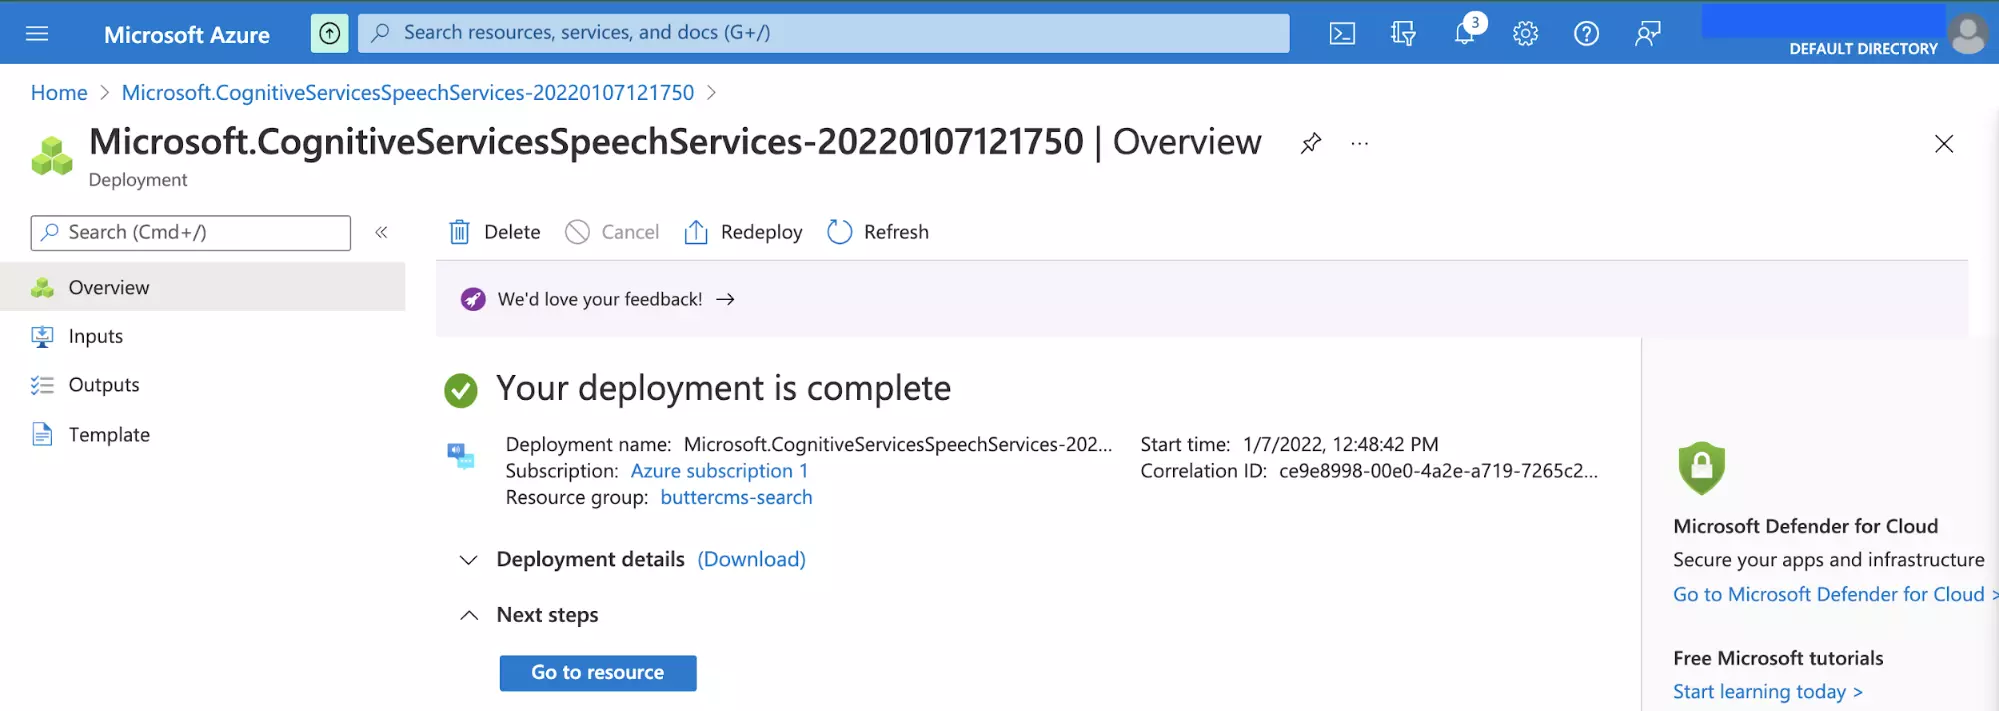Screen dimensions: 1999x711
Task: Click the Go to resource button
Action: tap(598, 673)
